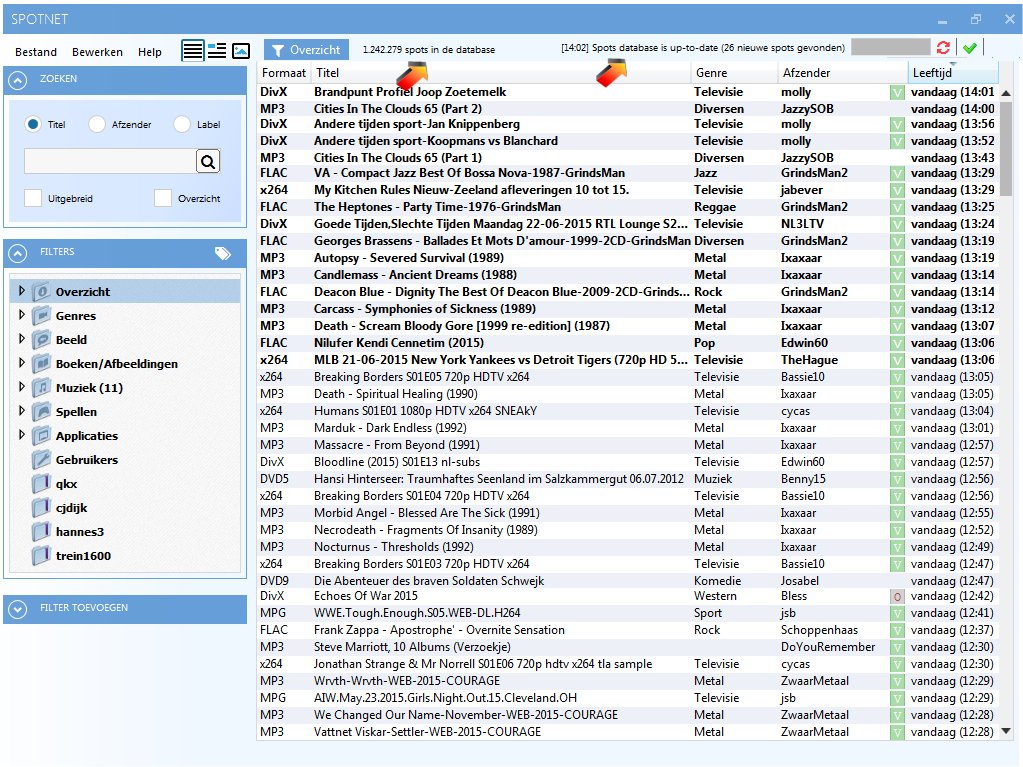Click green status icon on Frank Zappa row

[x=897, y=631]
